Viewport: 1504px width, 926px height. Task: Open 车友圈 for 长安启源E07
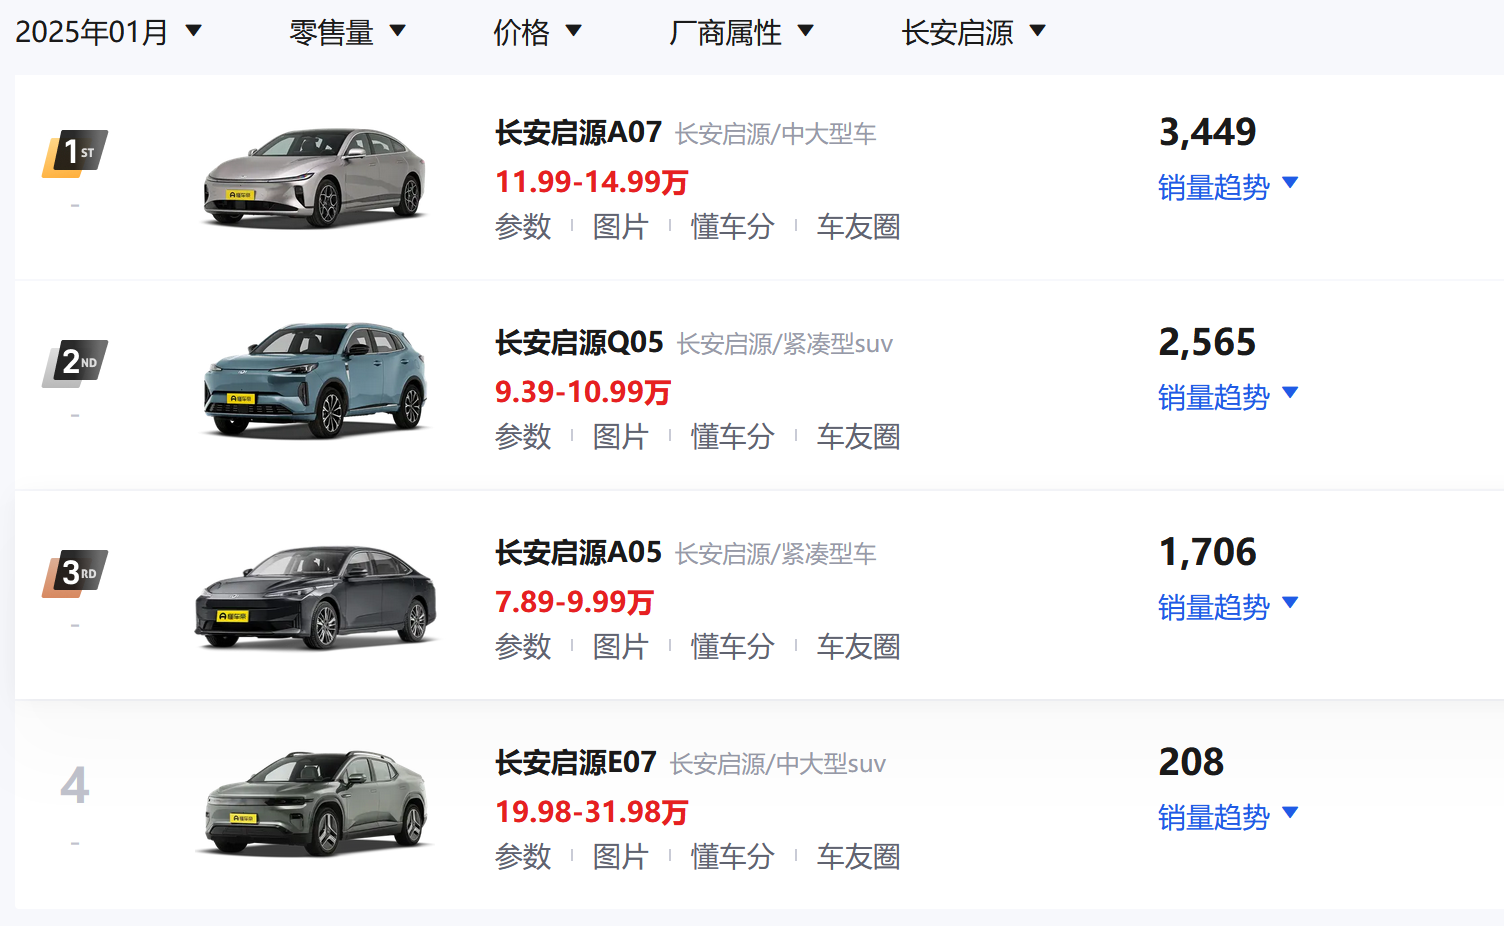858,857
